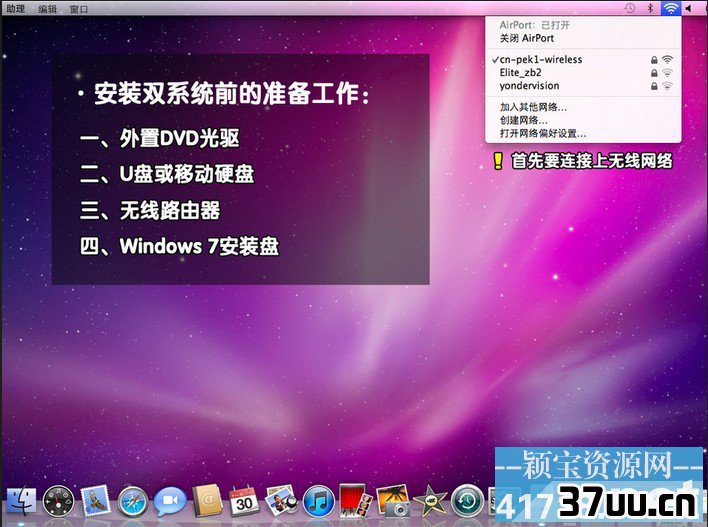The image size is (708, 527).
Task: Open Finder from the dock
Action: 21,501
